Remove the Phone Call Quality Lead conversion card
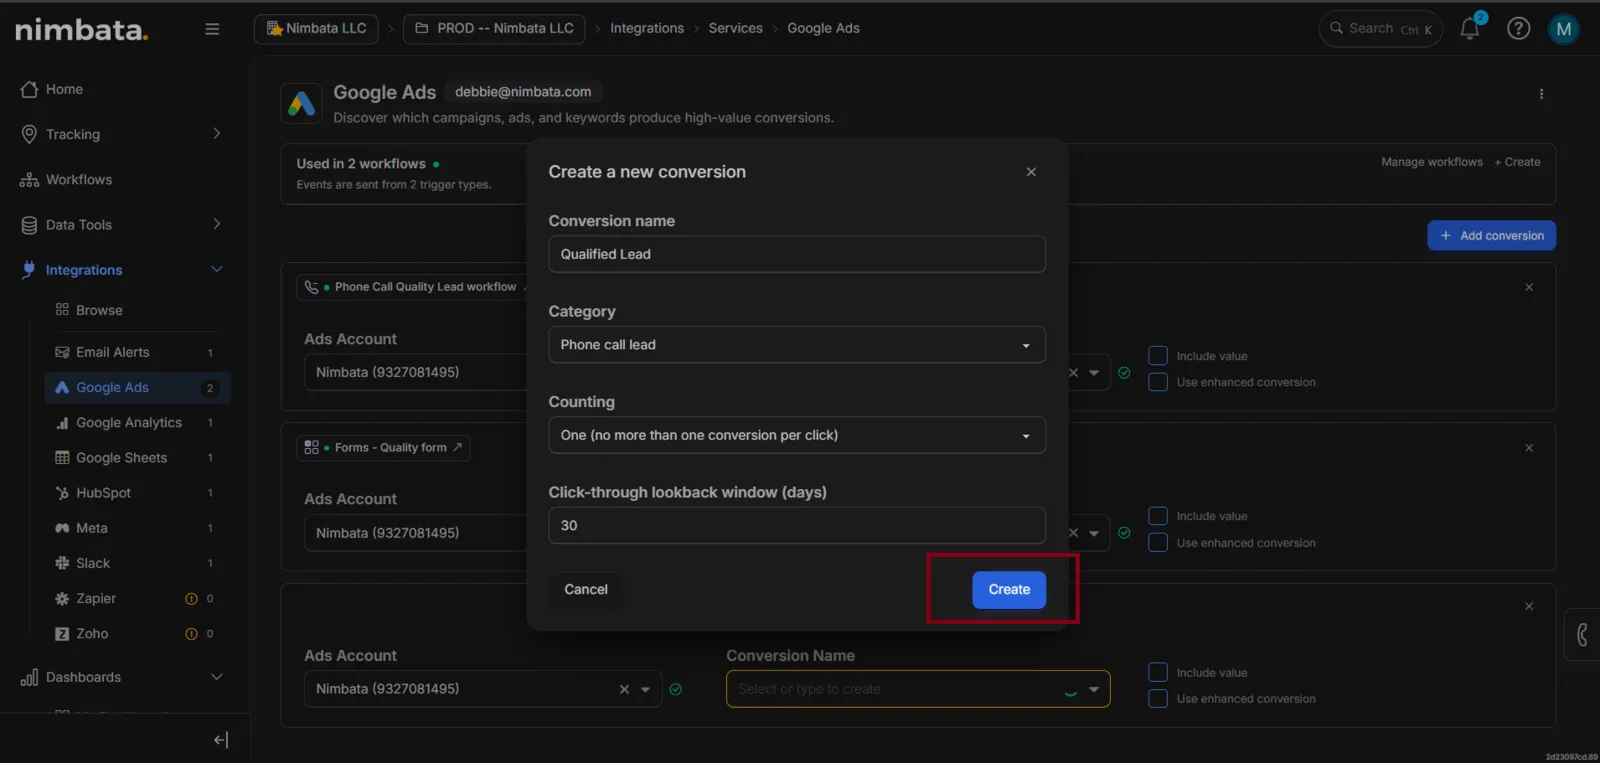The image size is (1600, 763). coord(1529,287)
